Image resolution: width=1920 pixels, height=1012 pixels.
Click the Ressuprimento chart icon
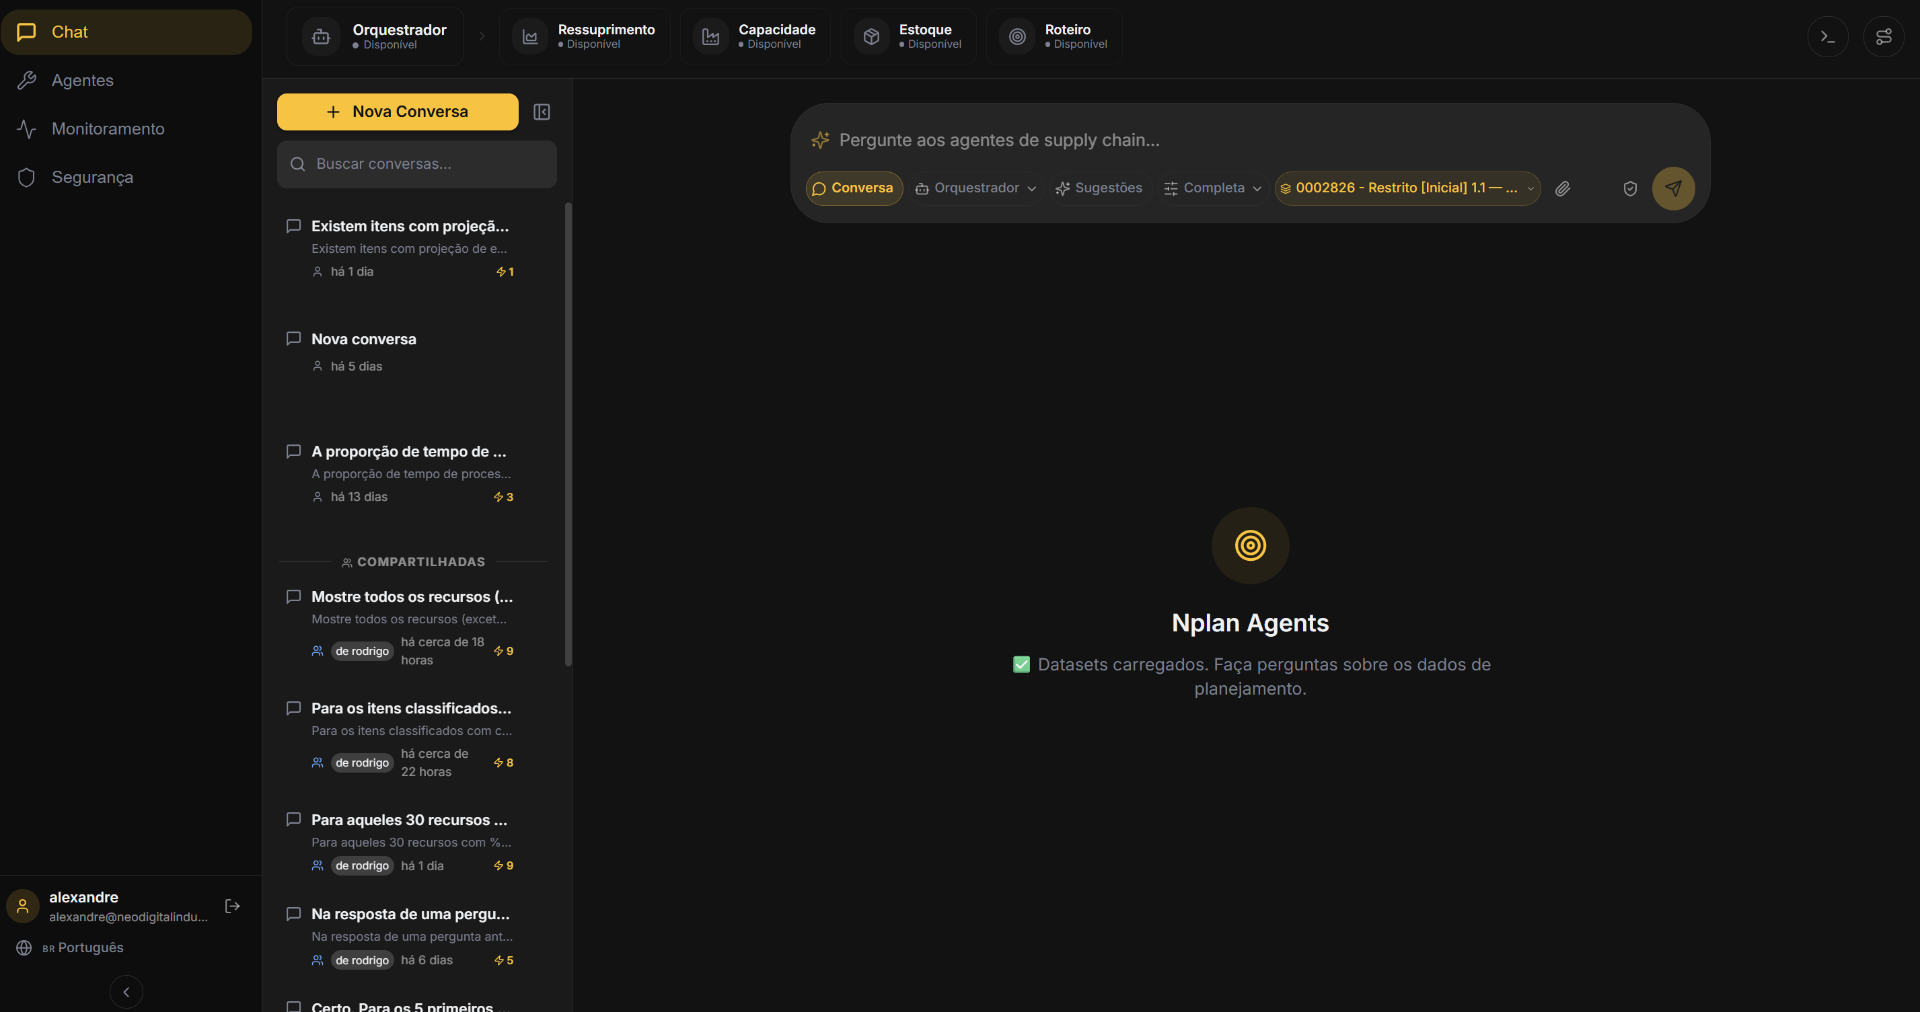(x=530, y=37)
